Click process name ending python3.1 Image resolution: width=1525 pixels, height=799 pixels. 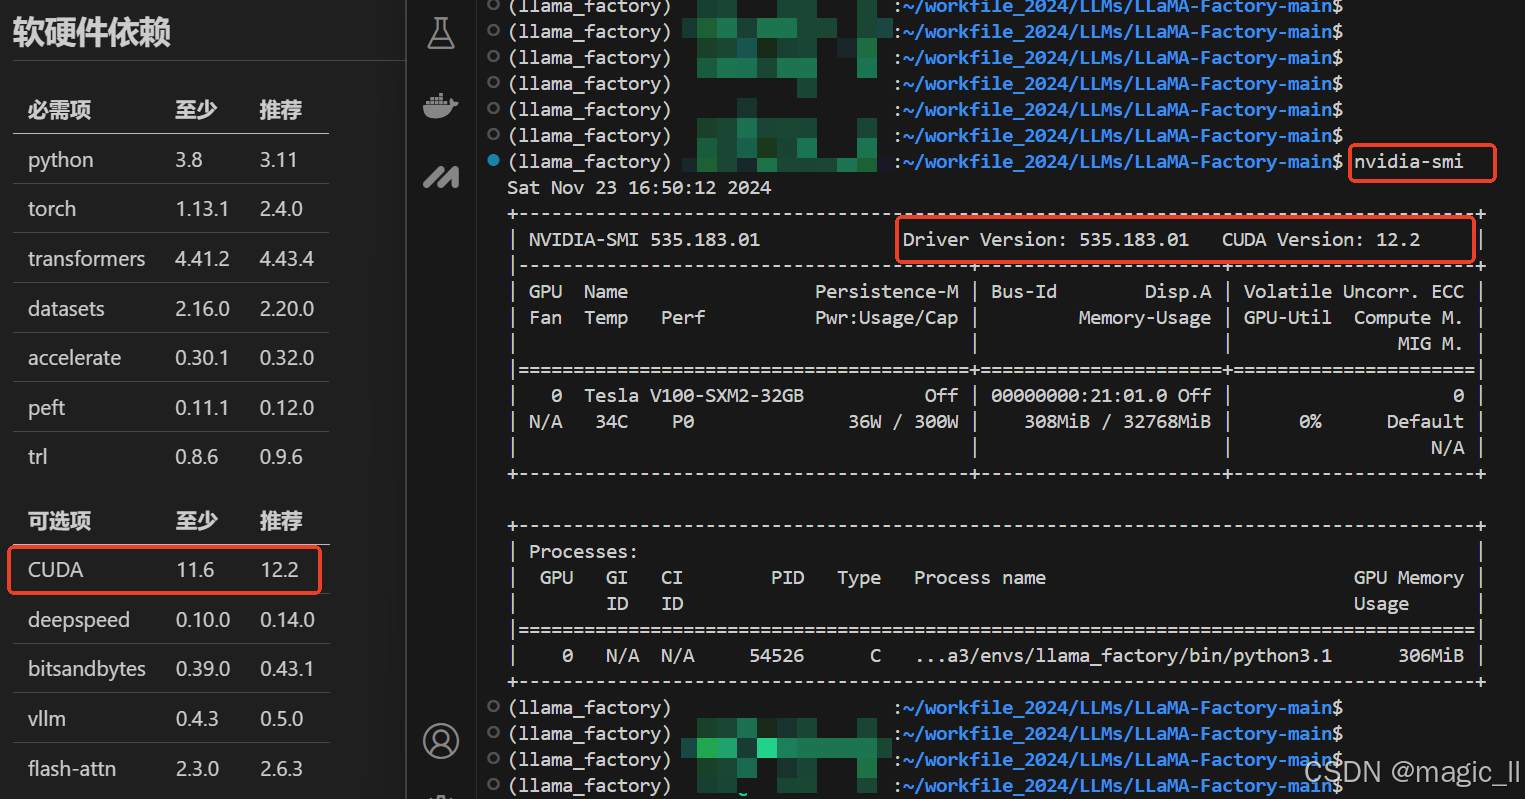pos(1123,655)
